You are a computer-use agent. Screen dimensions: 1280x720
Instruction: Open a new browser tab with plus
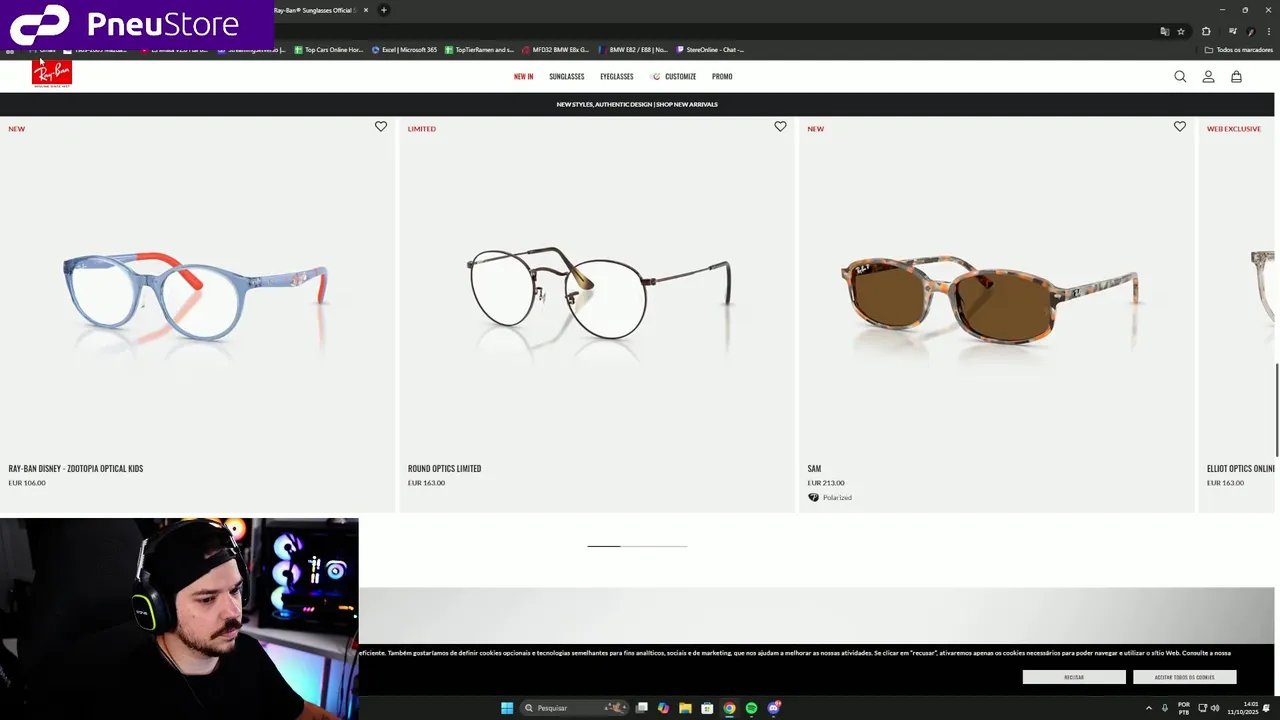coord(383,10)
